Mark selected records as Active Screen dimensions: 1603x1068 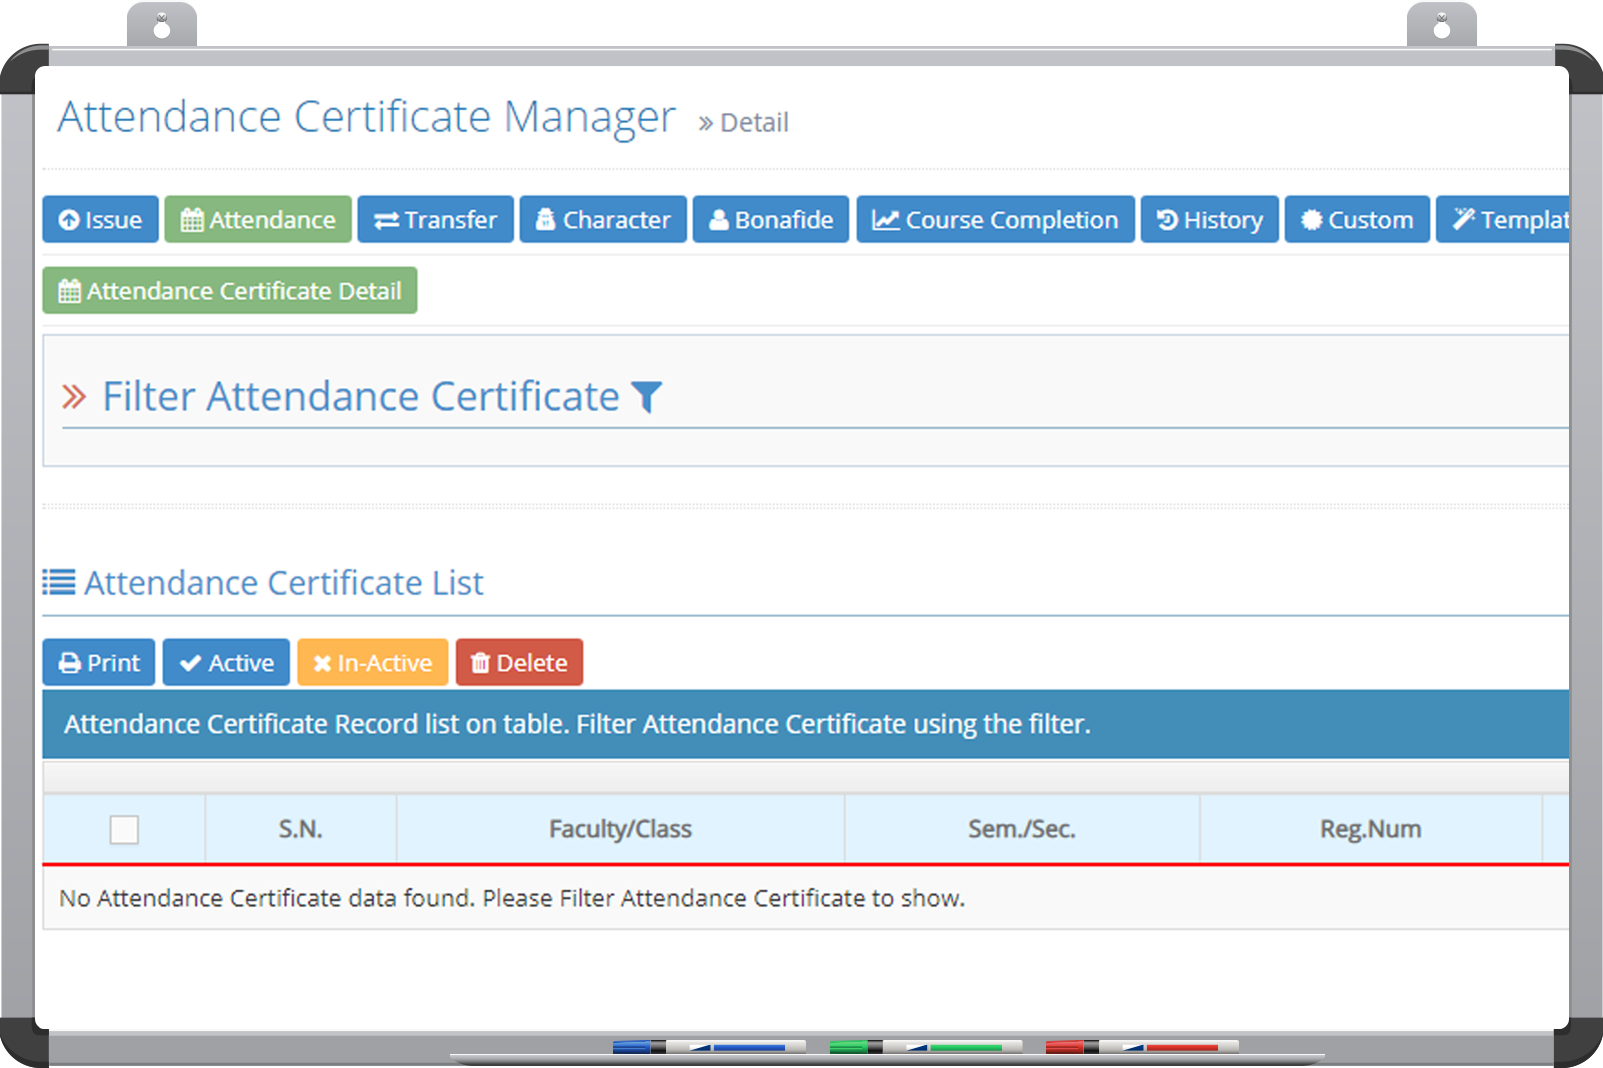(226, 662)
